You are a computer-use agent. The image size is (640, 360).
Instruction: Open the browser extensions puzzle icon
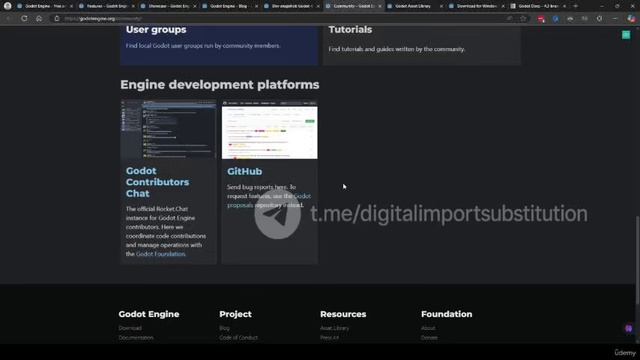(599, 19)
